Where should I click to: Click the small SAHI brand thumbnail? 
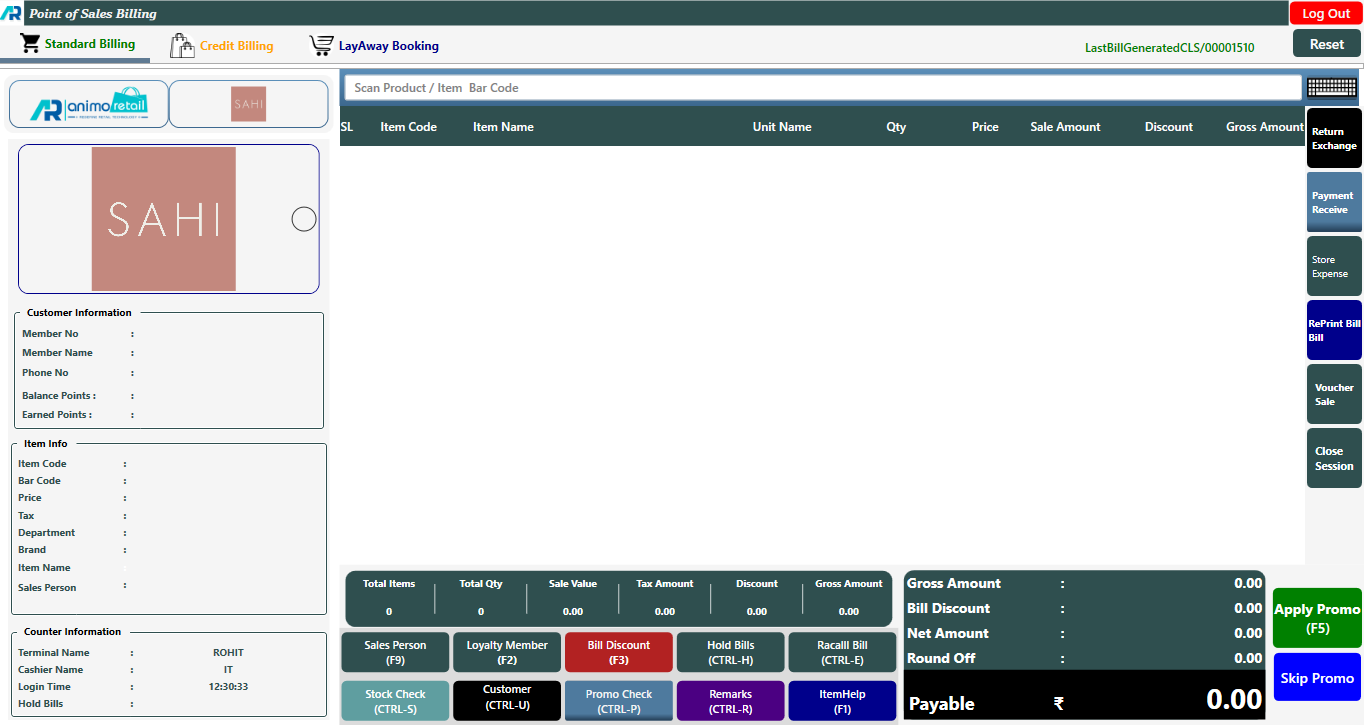click(x=248, y=104)
